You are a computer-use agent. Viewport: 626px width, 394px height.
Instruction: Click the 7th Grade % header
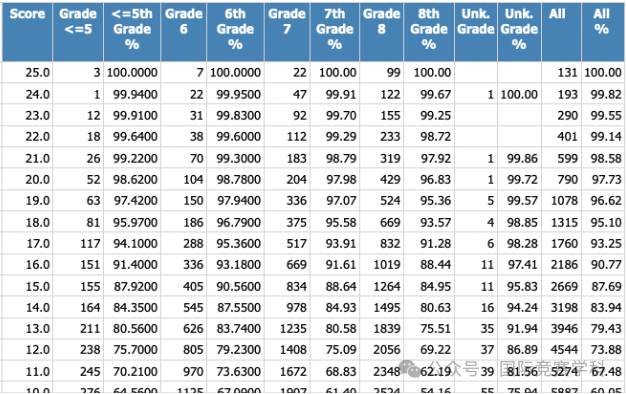tap(335, 32)
